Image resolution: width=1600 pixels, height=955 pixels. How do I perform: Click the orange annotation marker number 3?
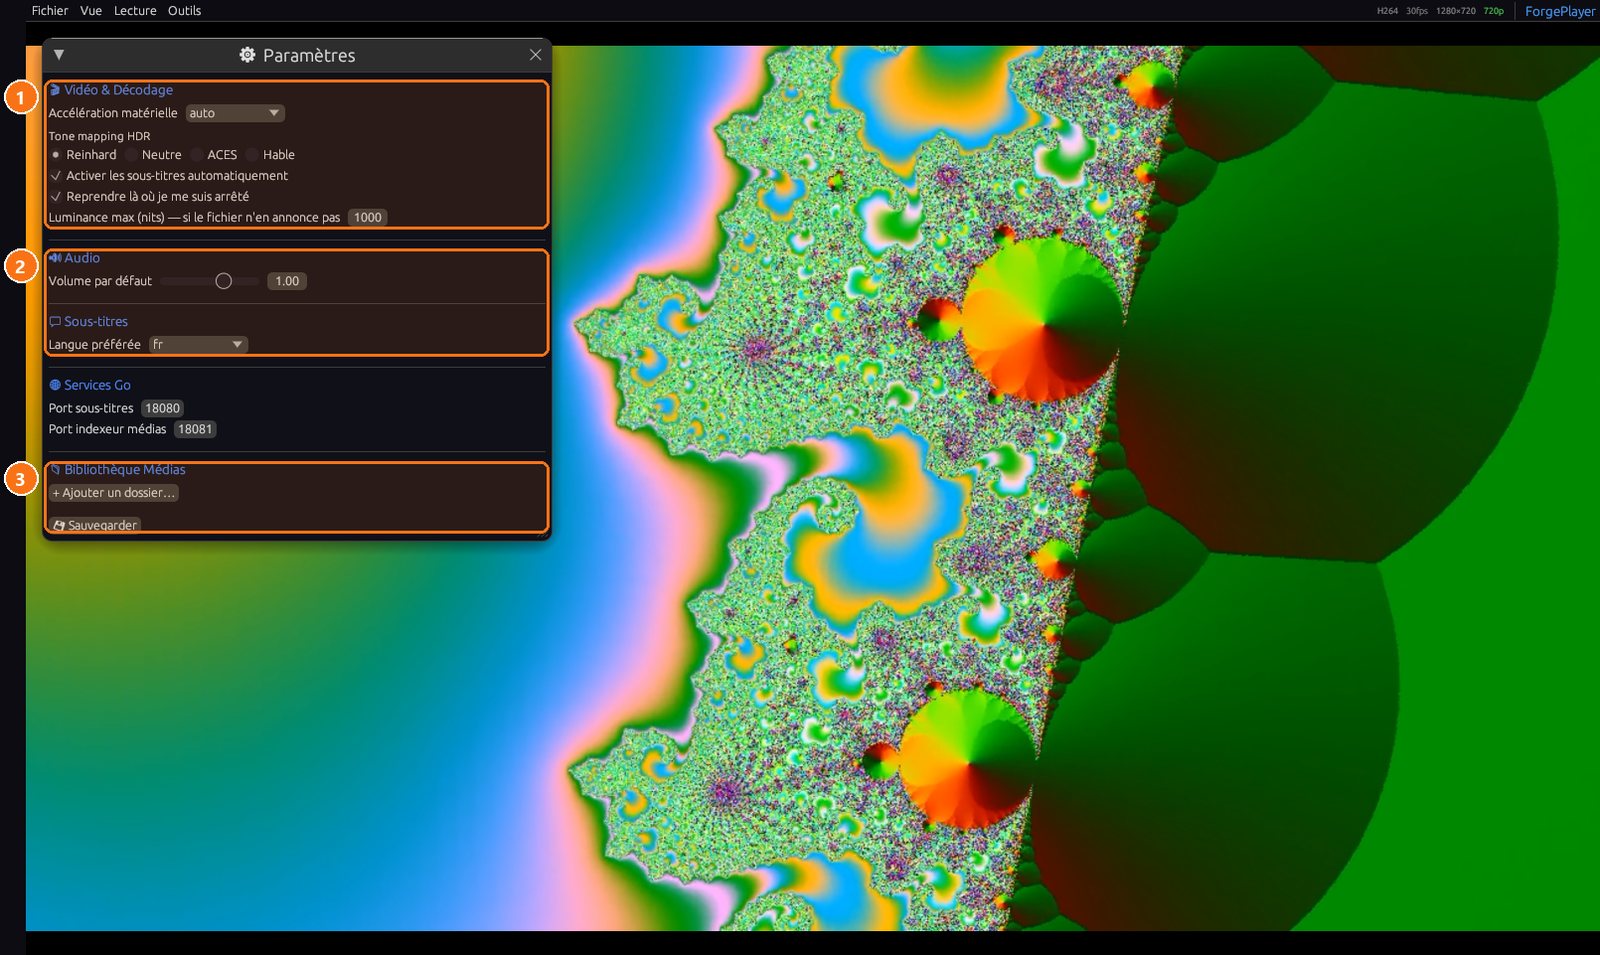[x=21, y=480]
